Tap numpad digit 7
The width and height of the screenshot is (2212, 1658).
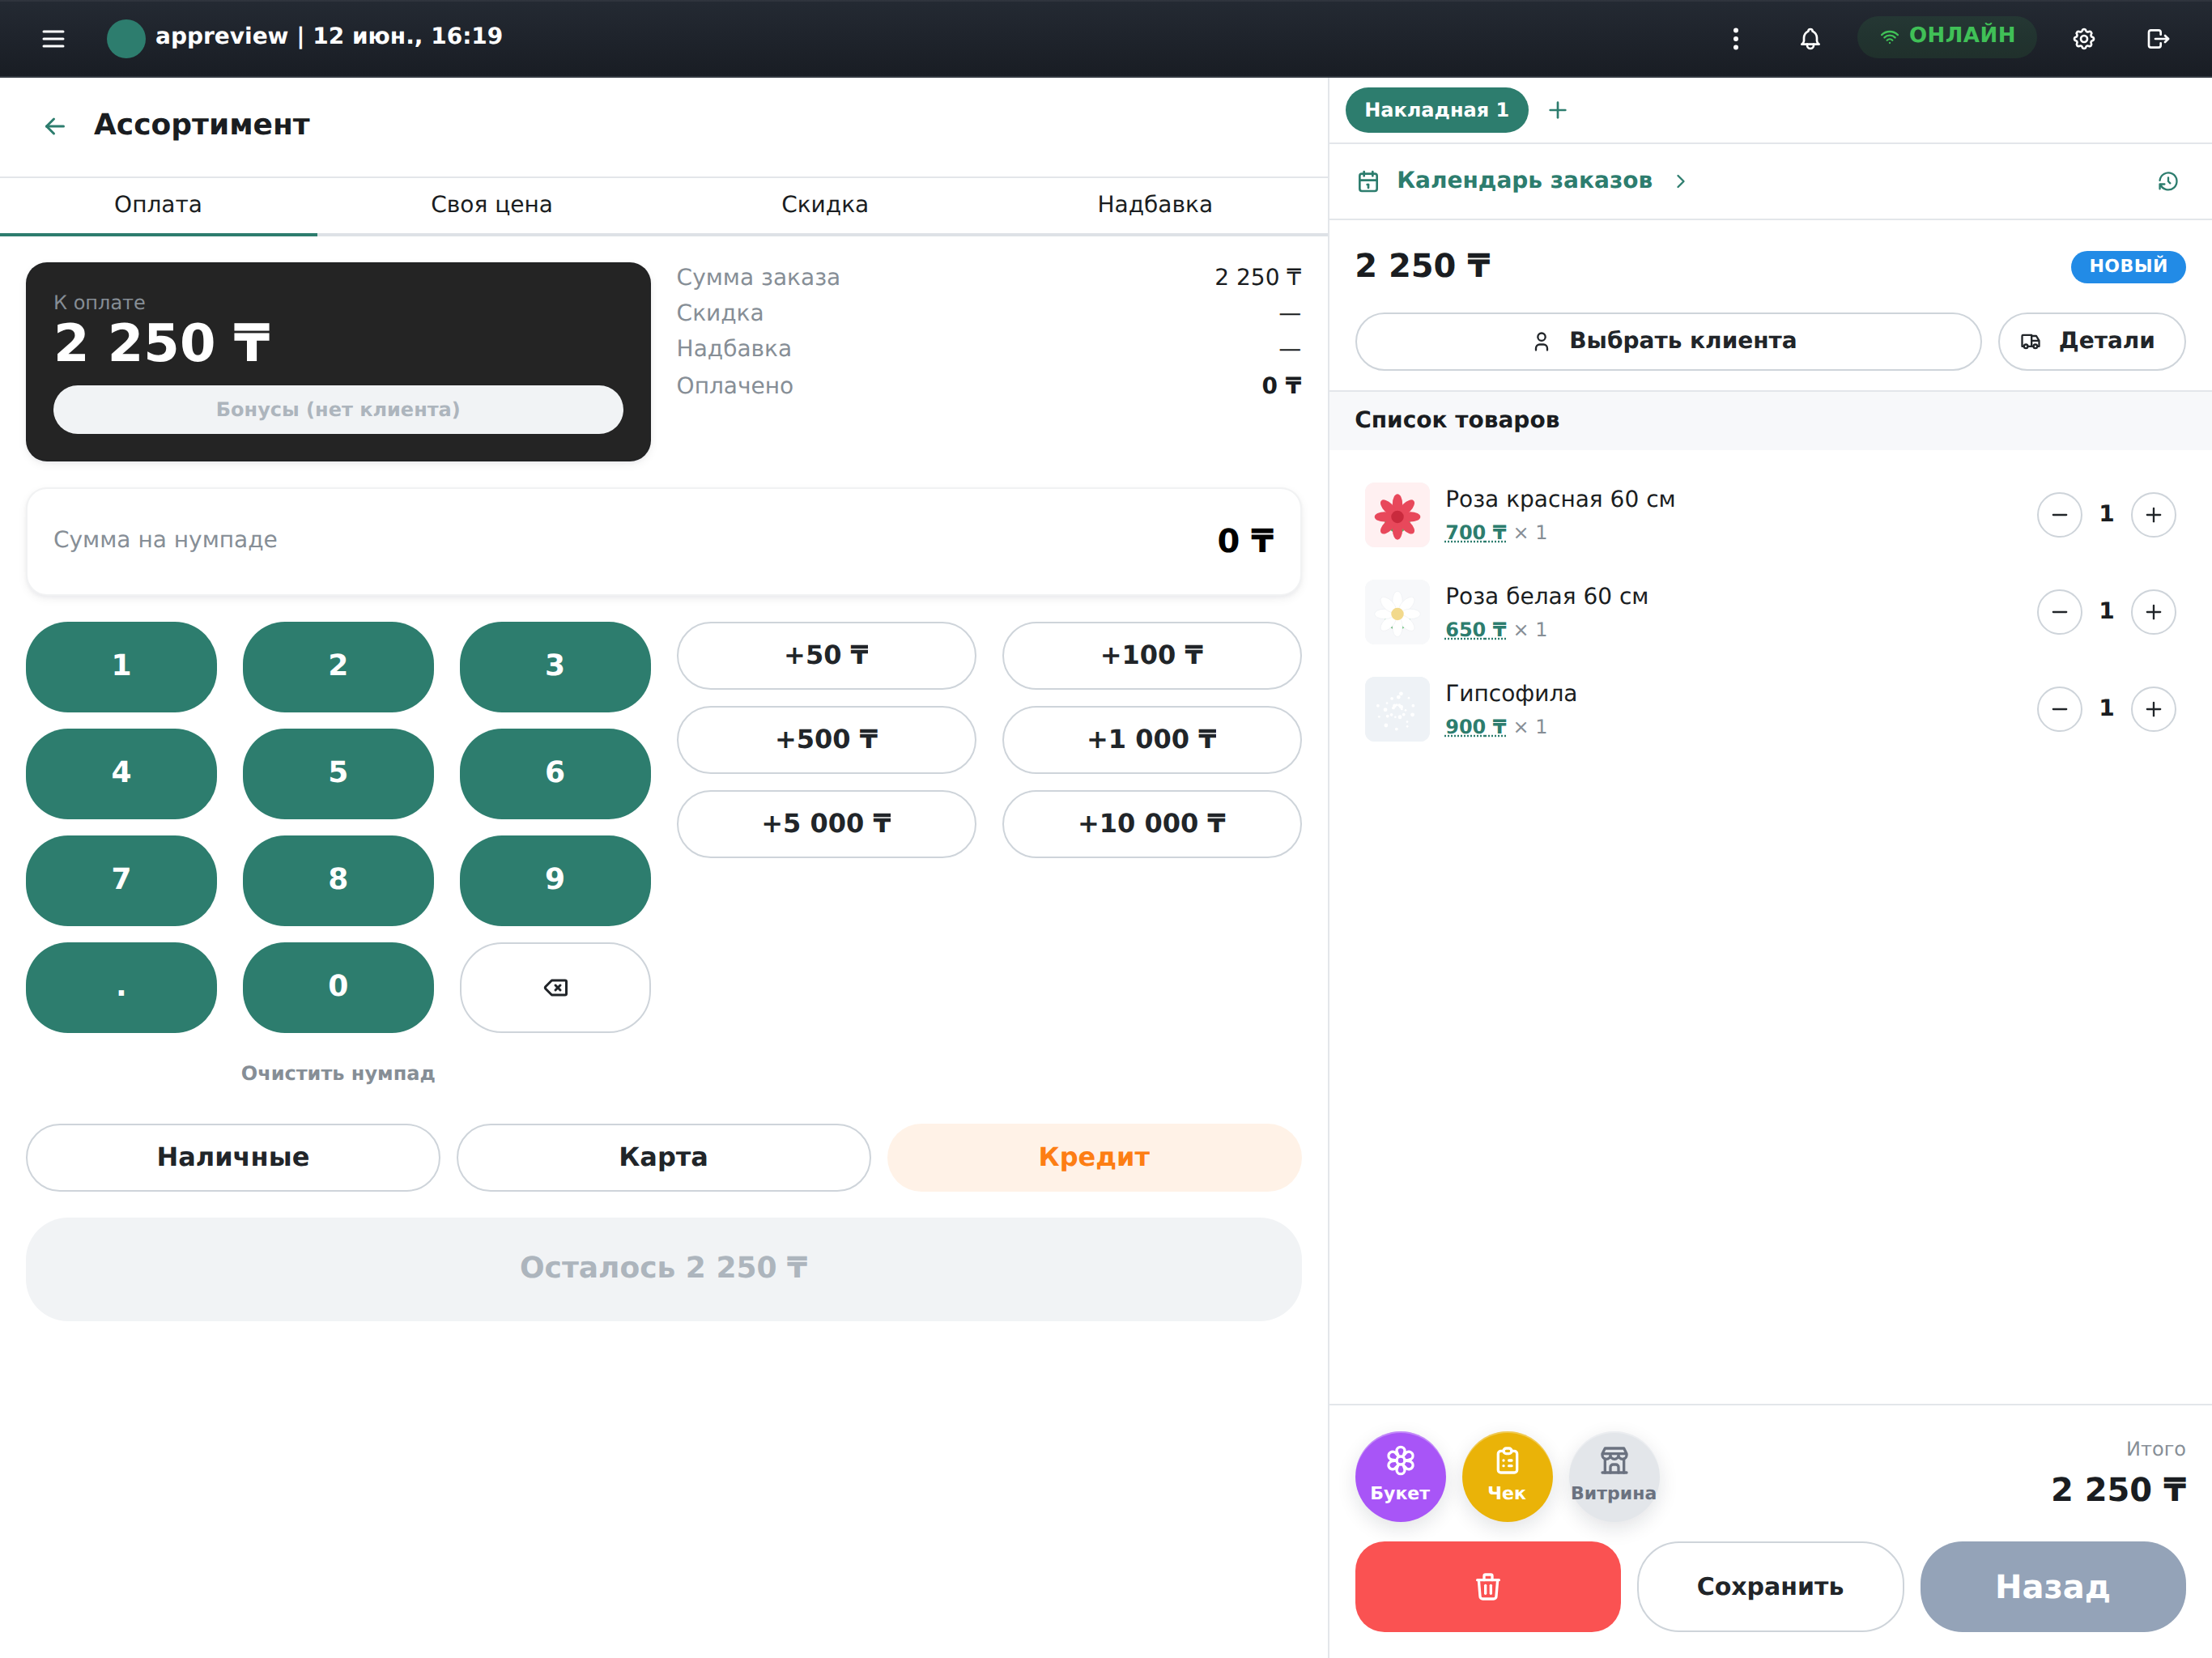tap(121, 880)
